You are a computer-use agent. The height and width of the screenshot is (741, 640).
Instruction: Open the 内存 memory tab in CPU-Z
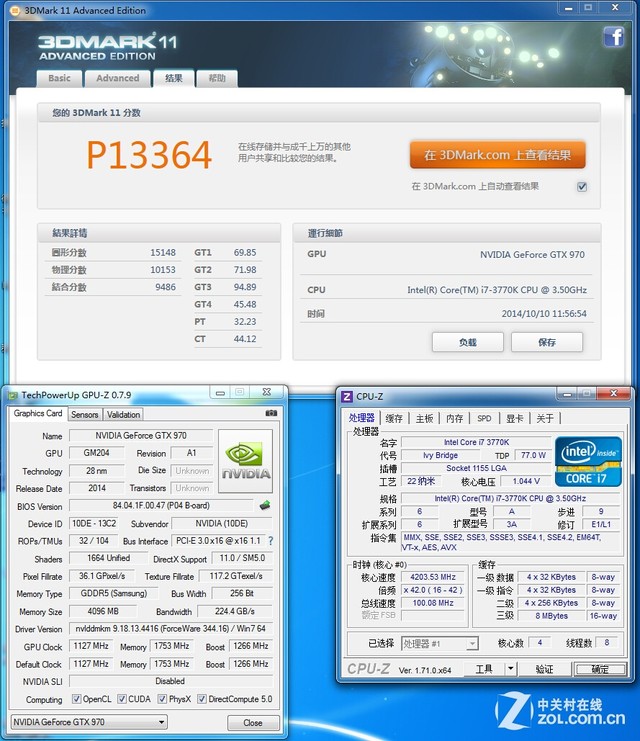point(454,418)
